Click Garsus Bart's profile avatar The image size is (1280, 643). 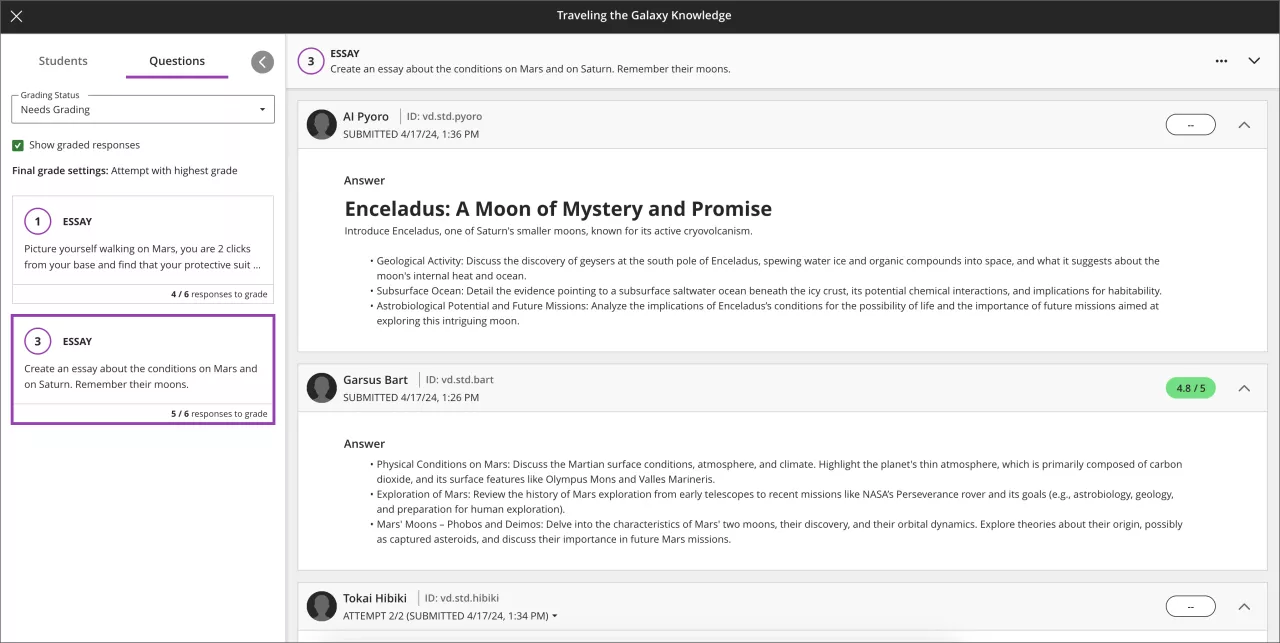click(321, 388)
